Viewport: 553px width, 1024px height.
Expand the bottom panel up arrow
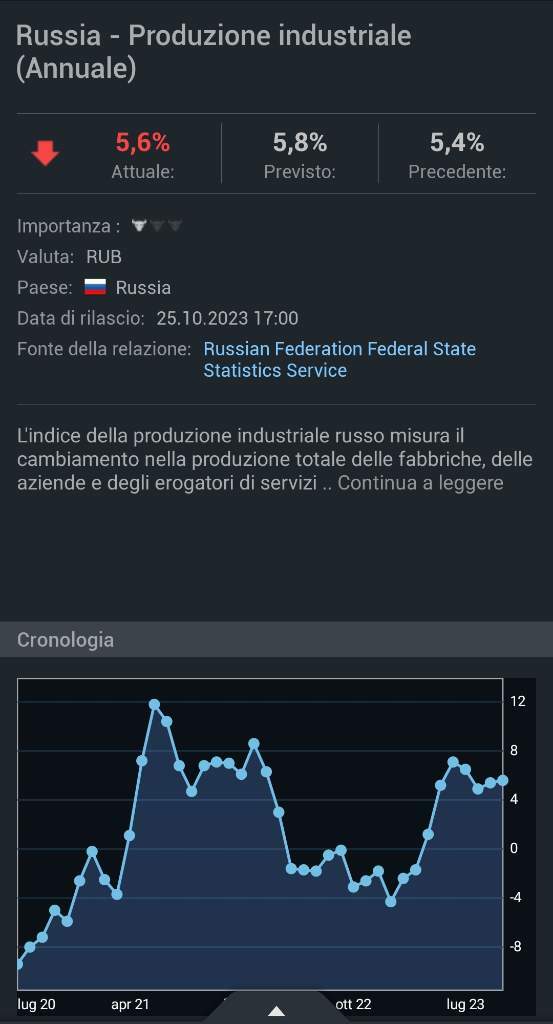(277, 1011)
